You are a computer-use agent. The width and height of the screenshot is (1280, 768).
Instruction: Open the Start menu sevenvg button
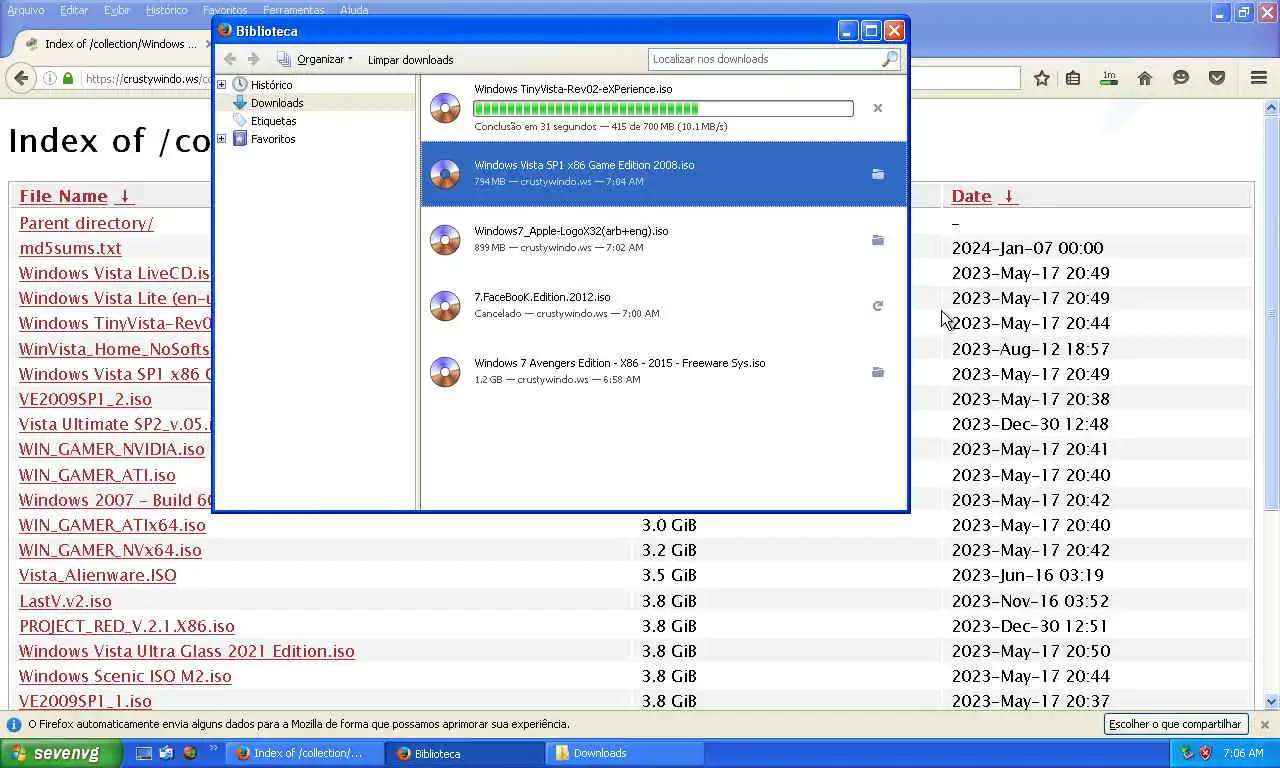(61, 753)
